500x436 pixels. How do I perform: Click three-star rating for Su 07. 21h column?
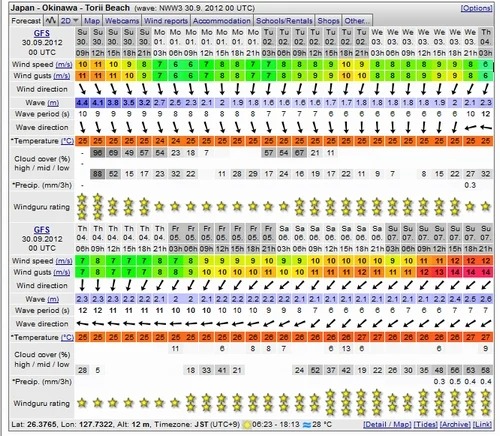[486, 403]
